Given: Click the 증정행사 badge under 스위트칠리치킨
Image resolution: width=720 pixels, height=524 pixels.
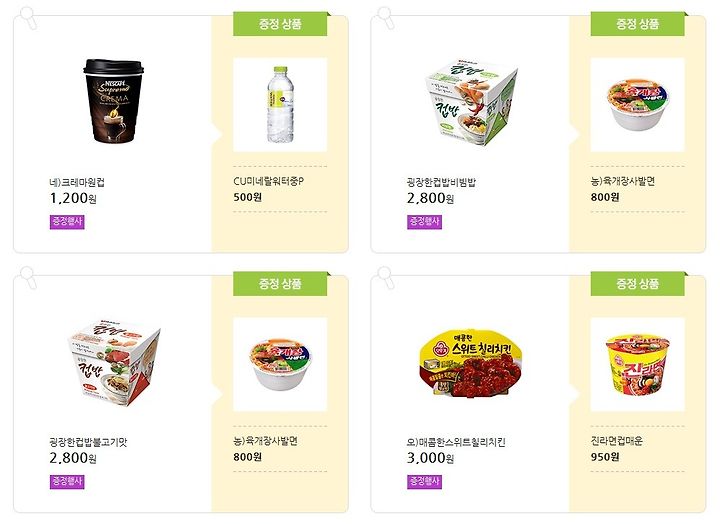Looking at the screenshot, I should pyautogui.click(x=424, y=482).
